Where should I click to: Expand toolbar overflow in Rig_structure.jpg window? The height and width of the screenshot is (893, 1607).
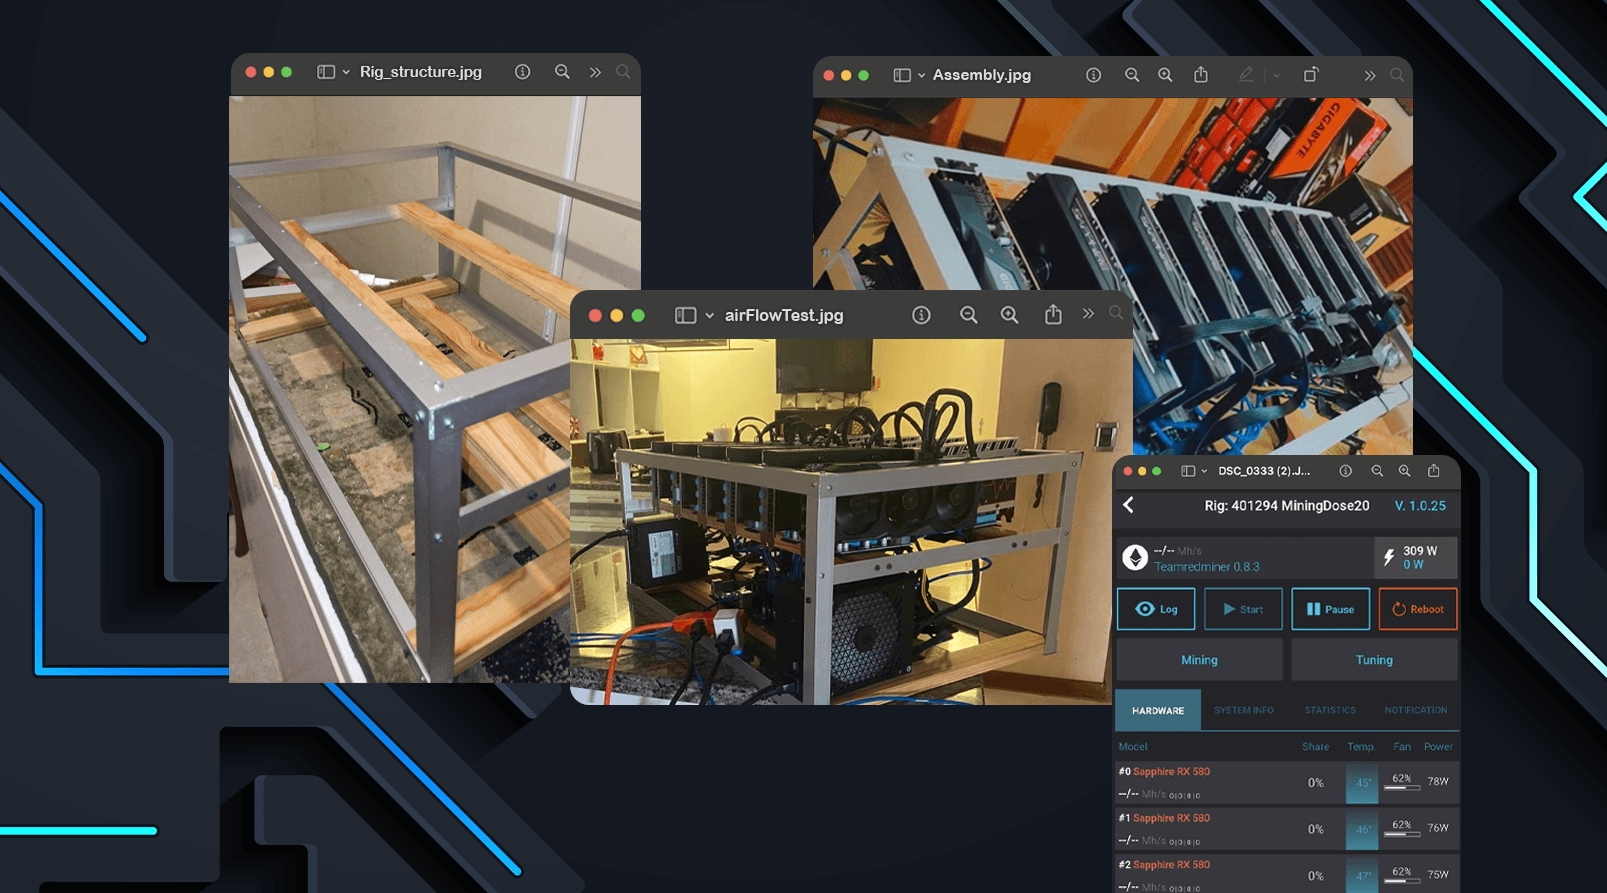595,72
